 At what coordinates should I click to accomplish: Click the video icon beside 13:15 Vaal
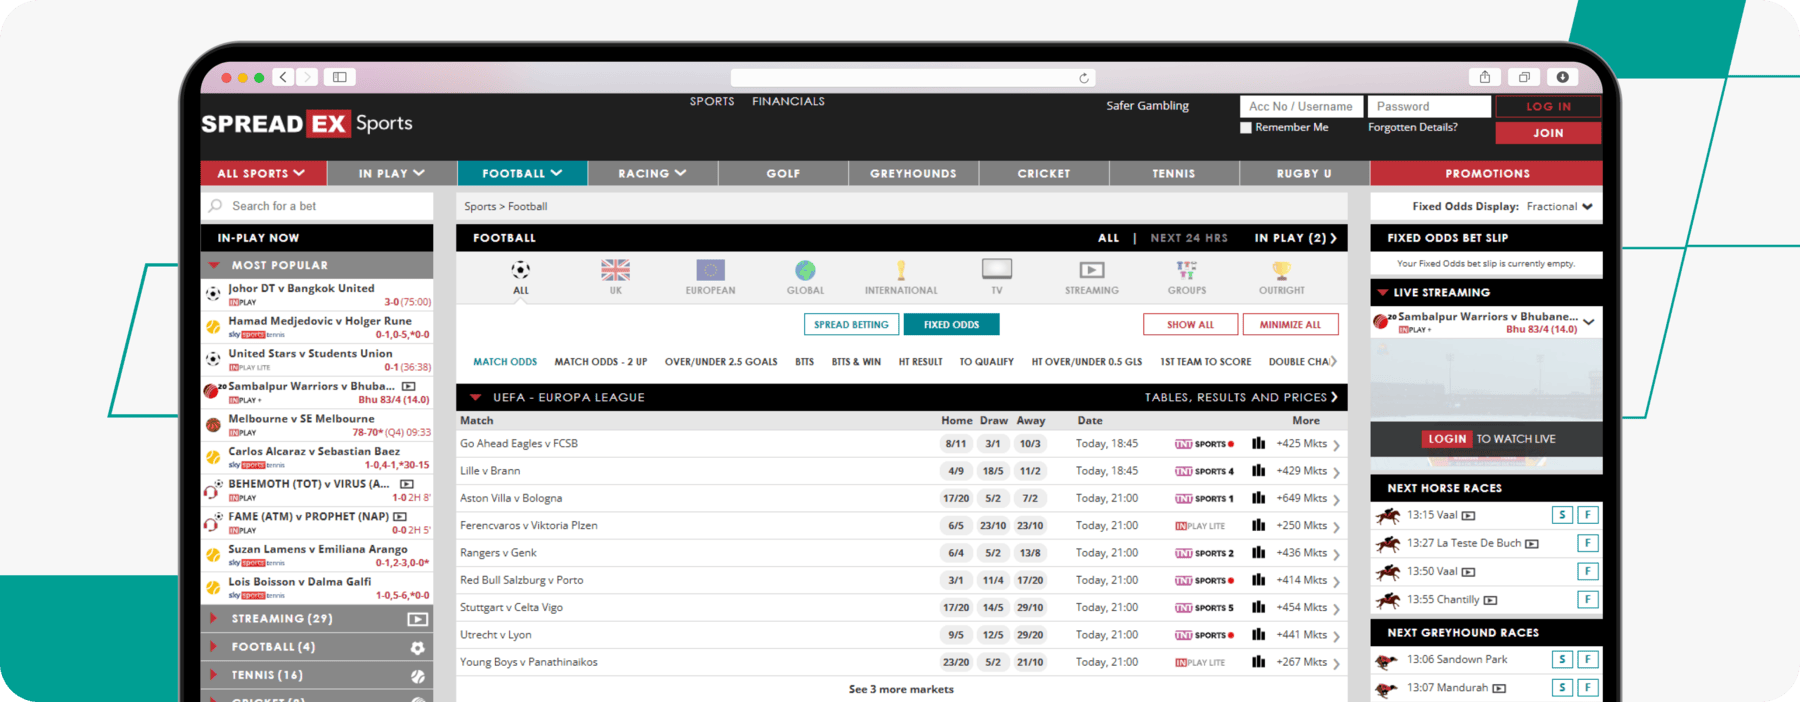(1468, 516)
